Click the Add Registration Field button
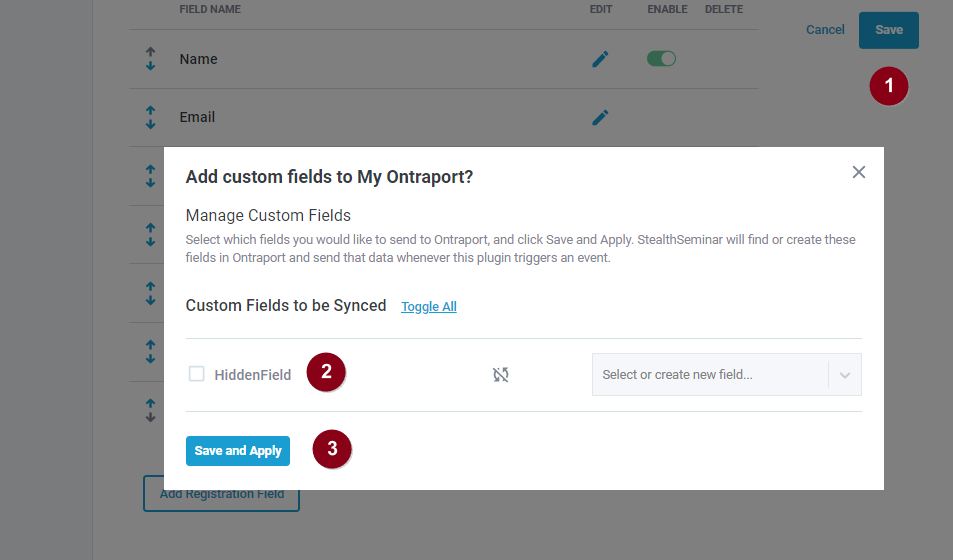The height and width of the screenshot is (560, 953). pyautogui.click(x=221, y=494)
